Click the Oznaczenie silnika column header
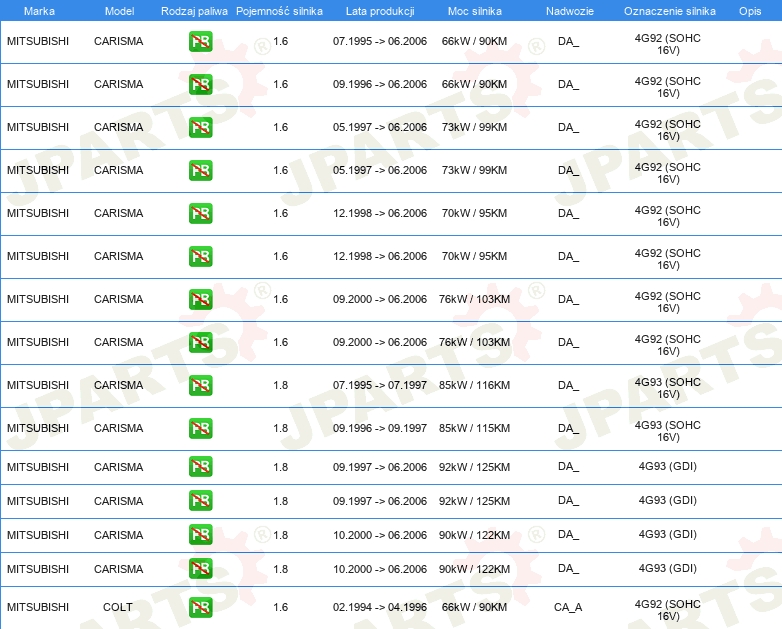Screen dimensions: 782x629 [x=670, y=11]
